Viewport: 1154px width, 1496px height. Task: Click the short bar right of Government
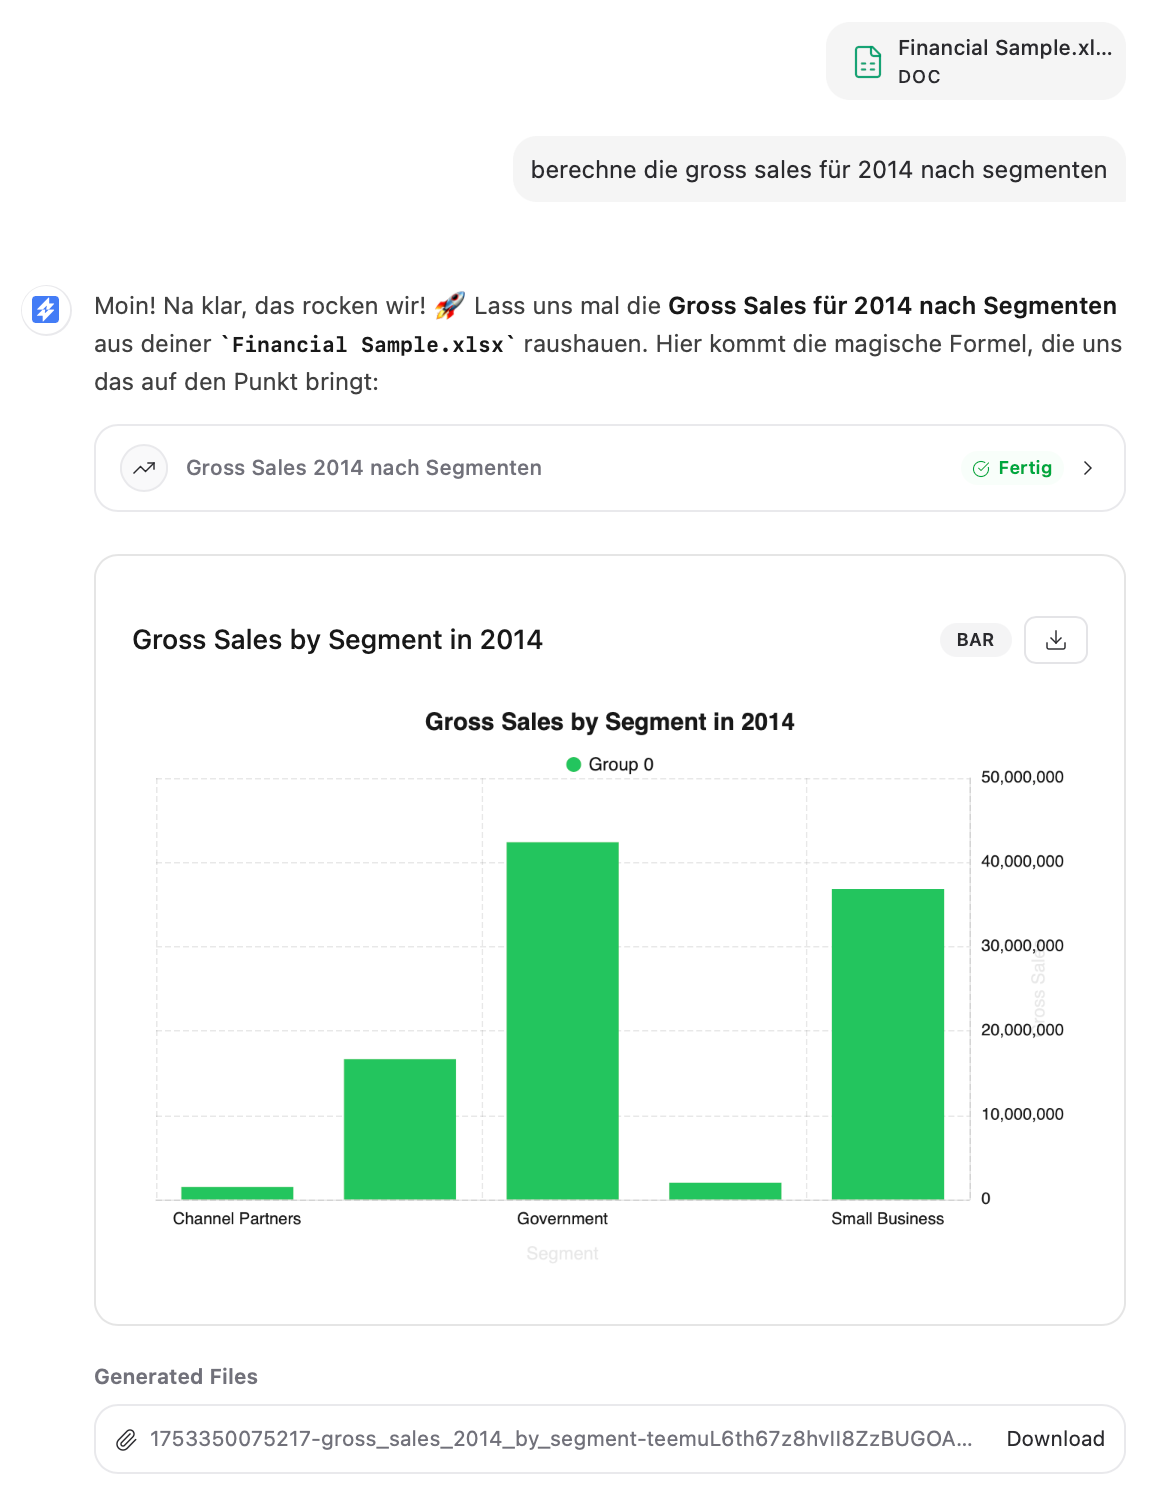725,1191
